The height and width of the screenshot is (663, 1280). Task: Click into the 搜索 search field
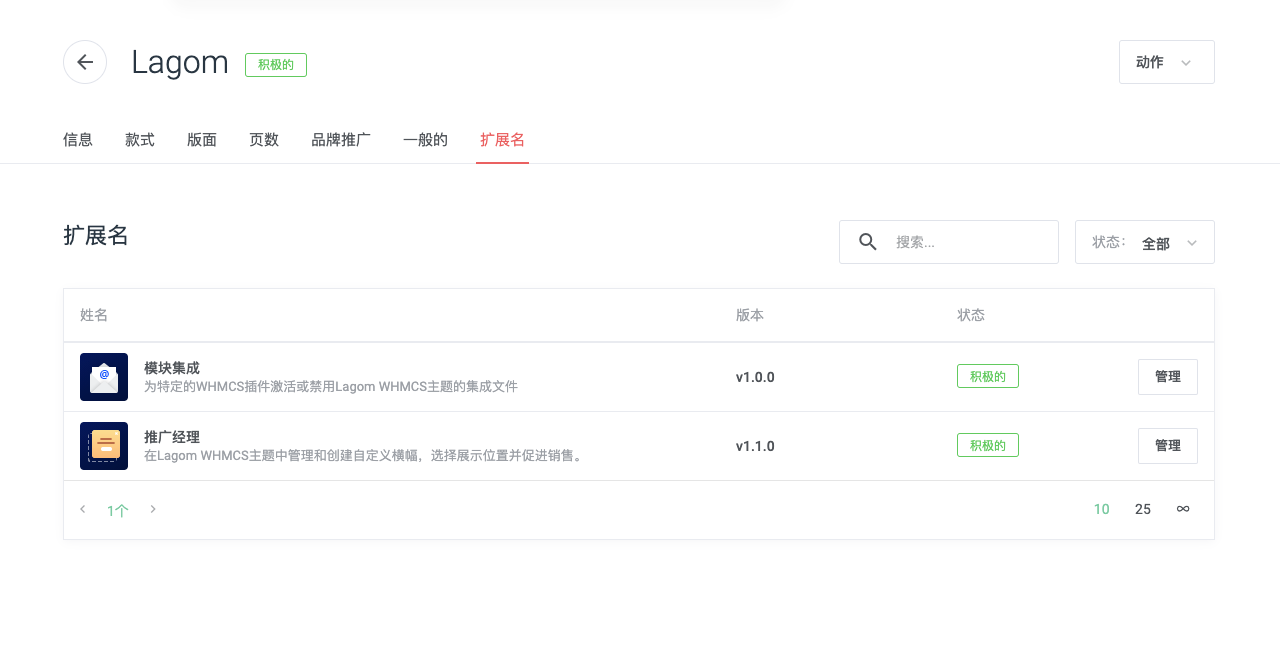949,242
